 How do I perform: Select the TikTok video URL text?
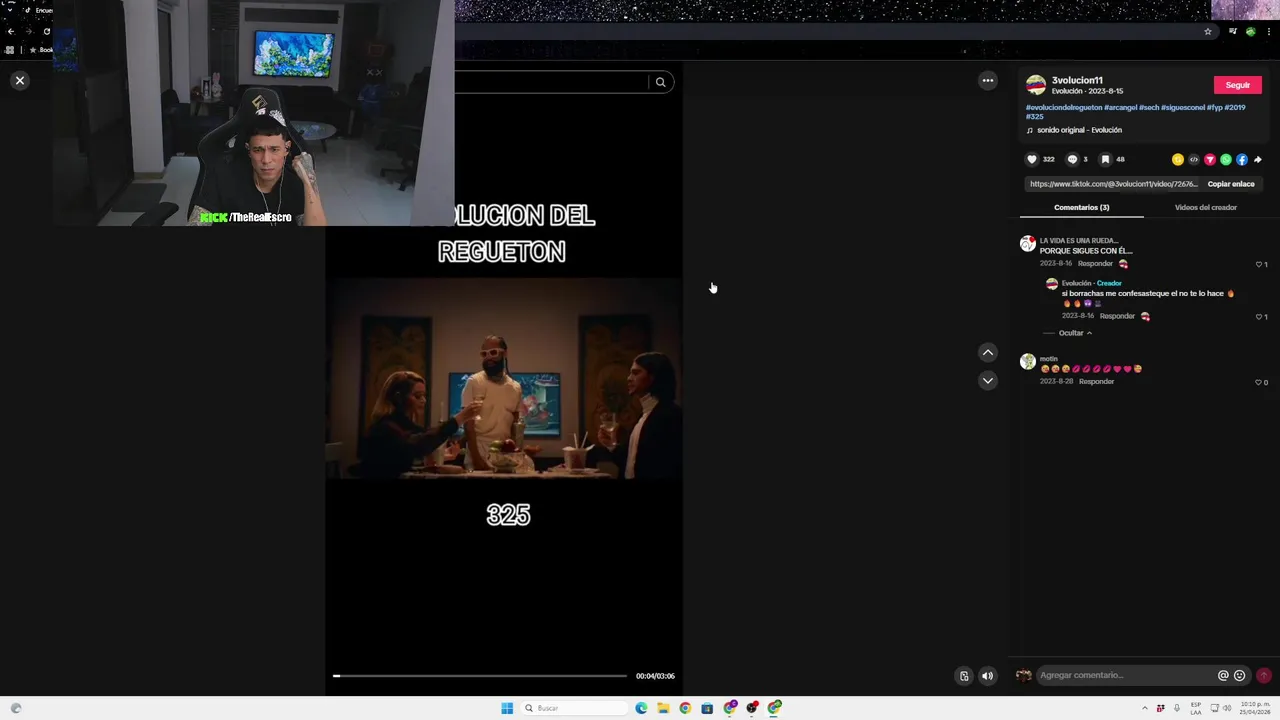(x=1113, y=184)
